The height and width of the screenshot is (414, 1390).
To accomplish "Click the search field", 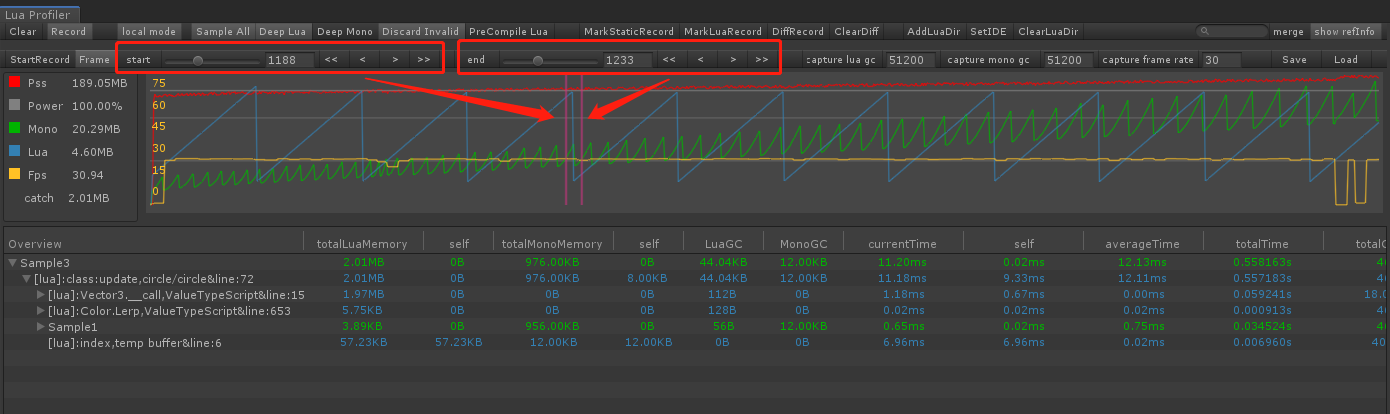I will [x=1232, y=32].
